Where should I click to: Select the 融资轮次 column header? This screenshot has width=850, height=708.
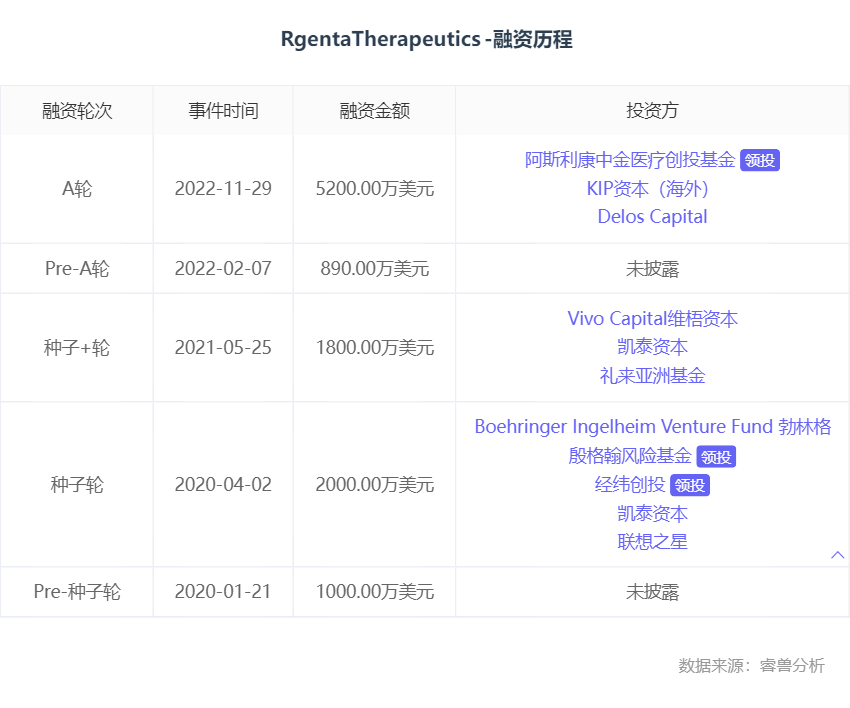[x=77, y=111]
